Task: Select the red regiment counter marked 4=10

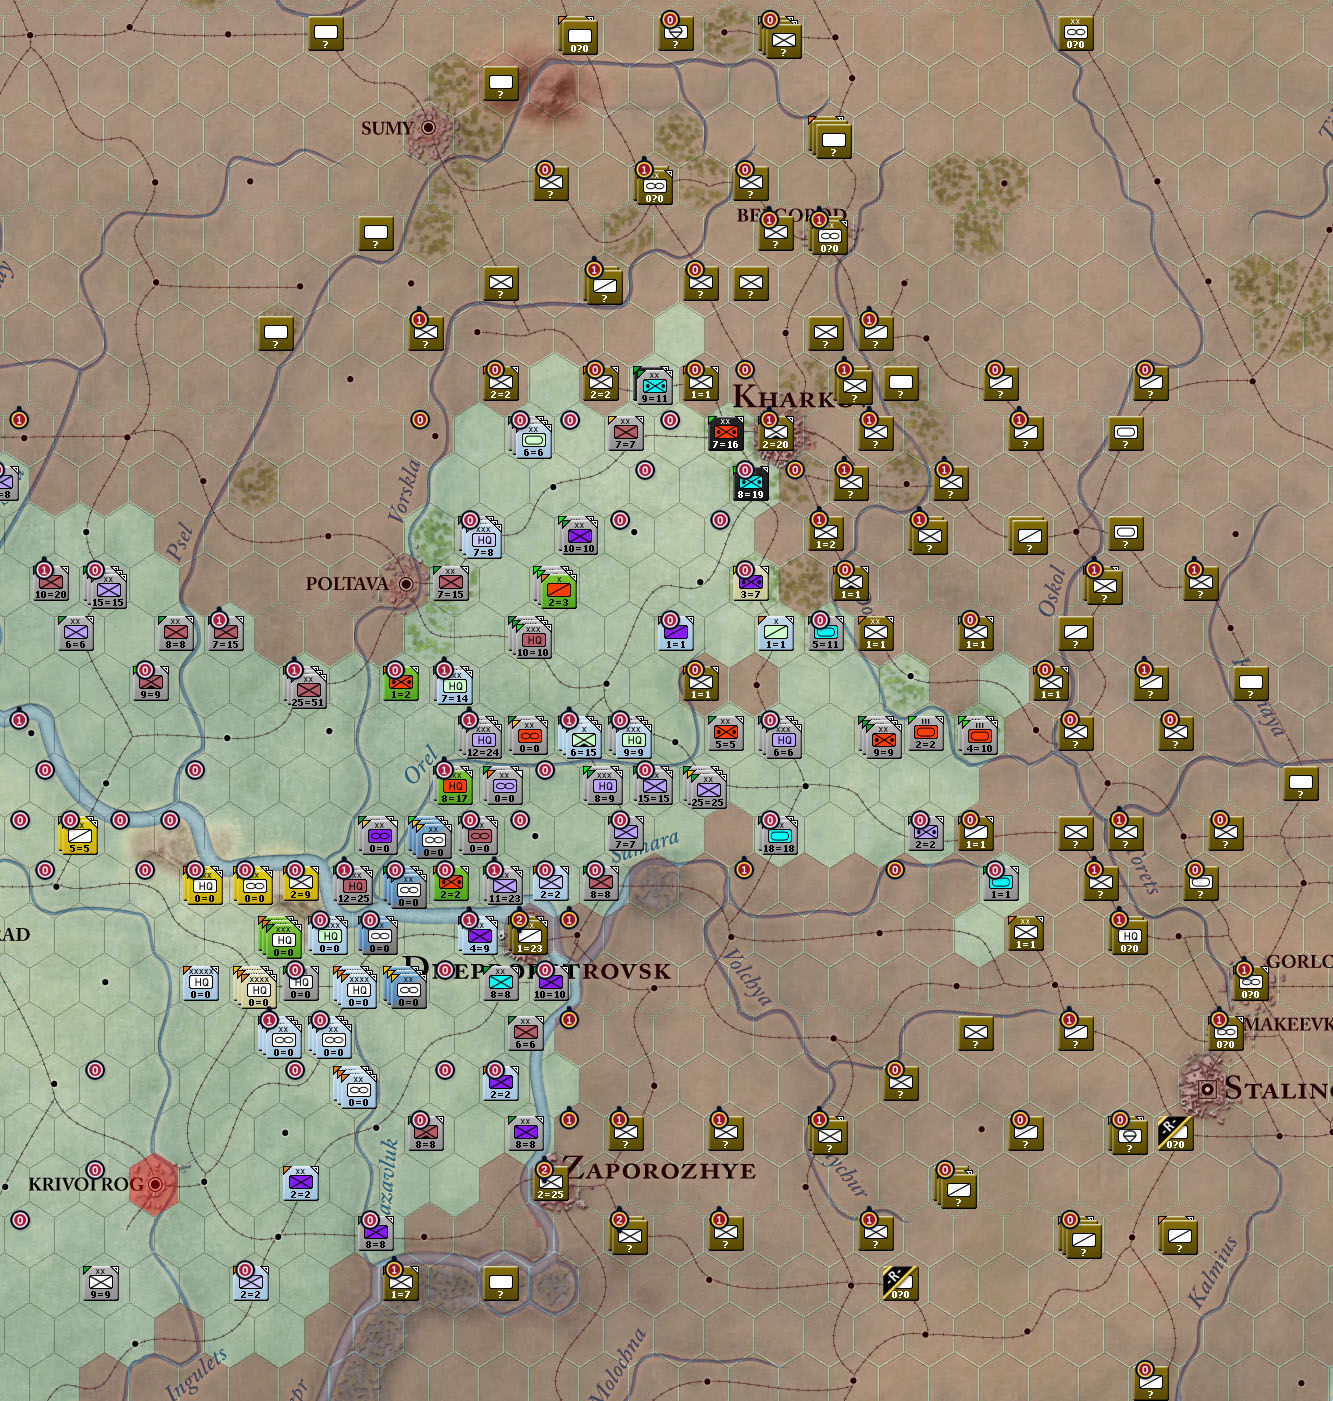Action: pyautogui.click(x=979, y=736)
